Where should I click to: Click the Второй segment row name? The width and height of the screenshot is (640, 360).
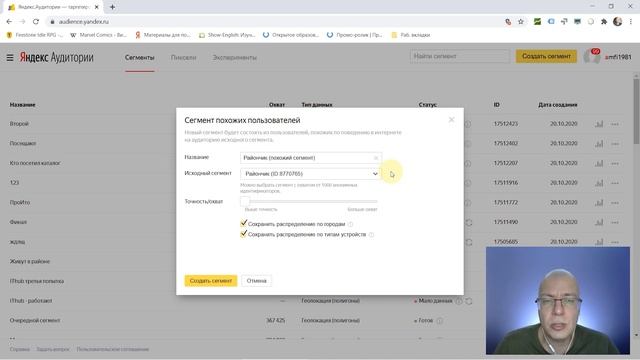[19, 124]
